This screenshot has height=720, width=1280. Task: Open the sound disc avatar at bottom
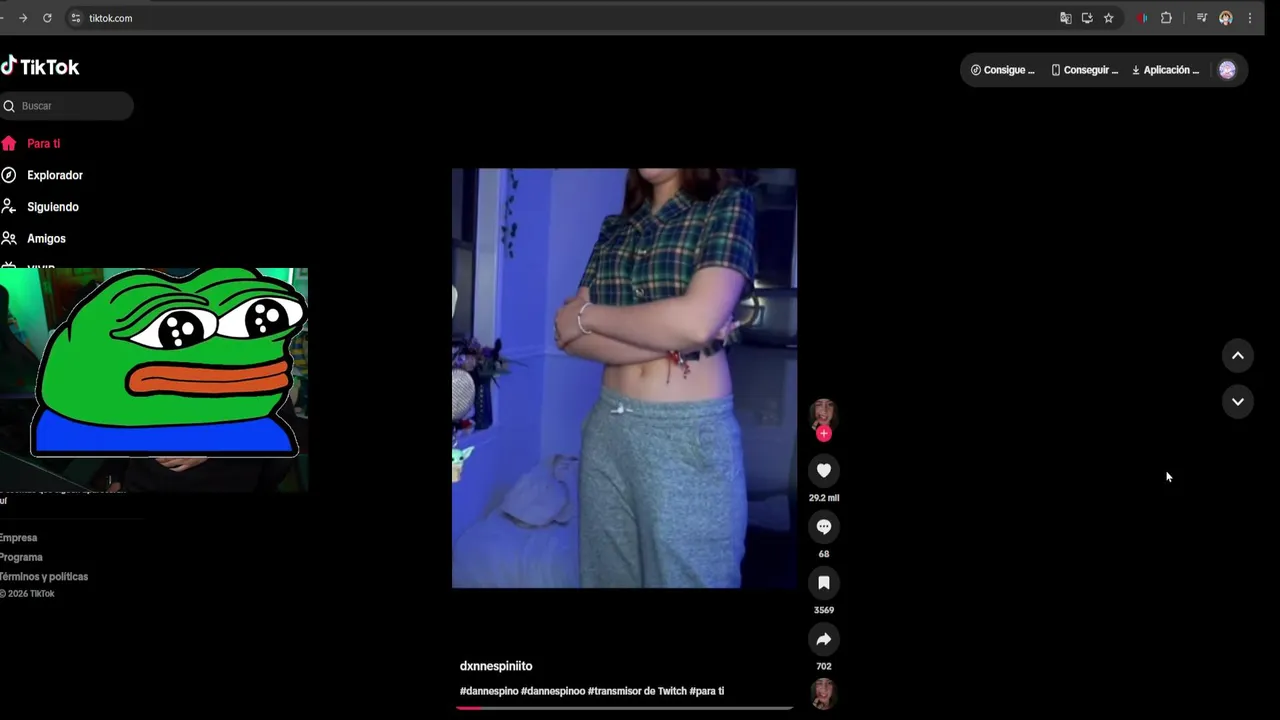click(x=824, y=693)
